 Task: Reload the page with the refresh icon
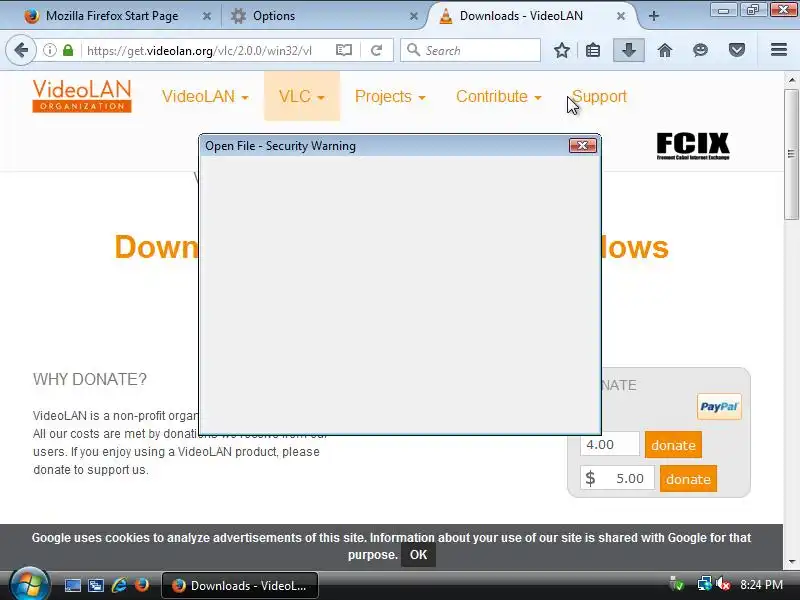click(x=377, y=50)
